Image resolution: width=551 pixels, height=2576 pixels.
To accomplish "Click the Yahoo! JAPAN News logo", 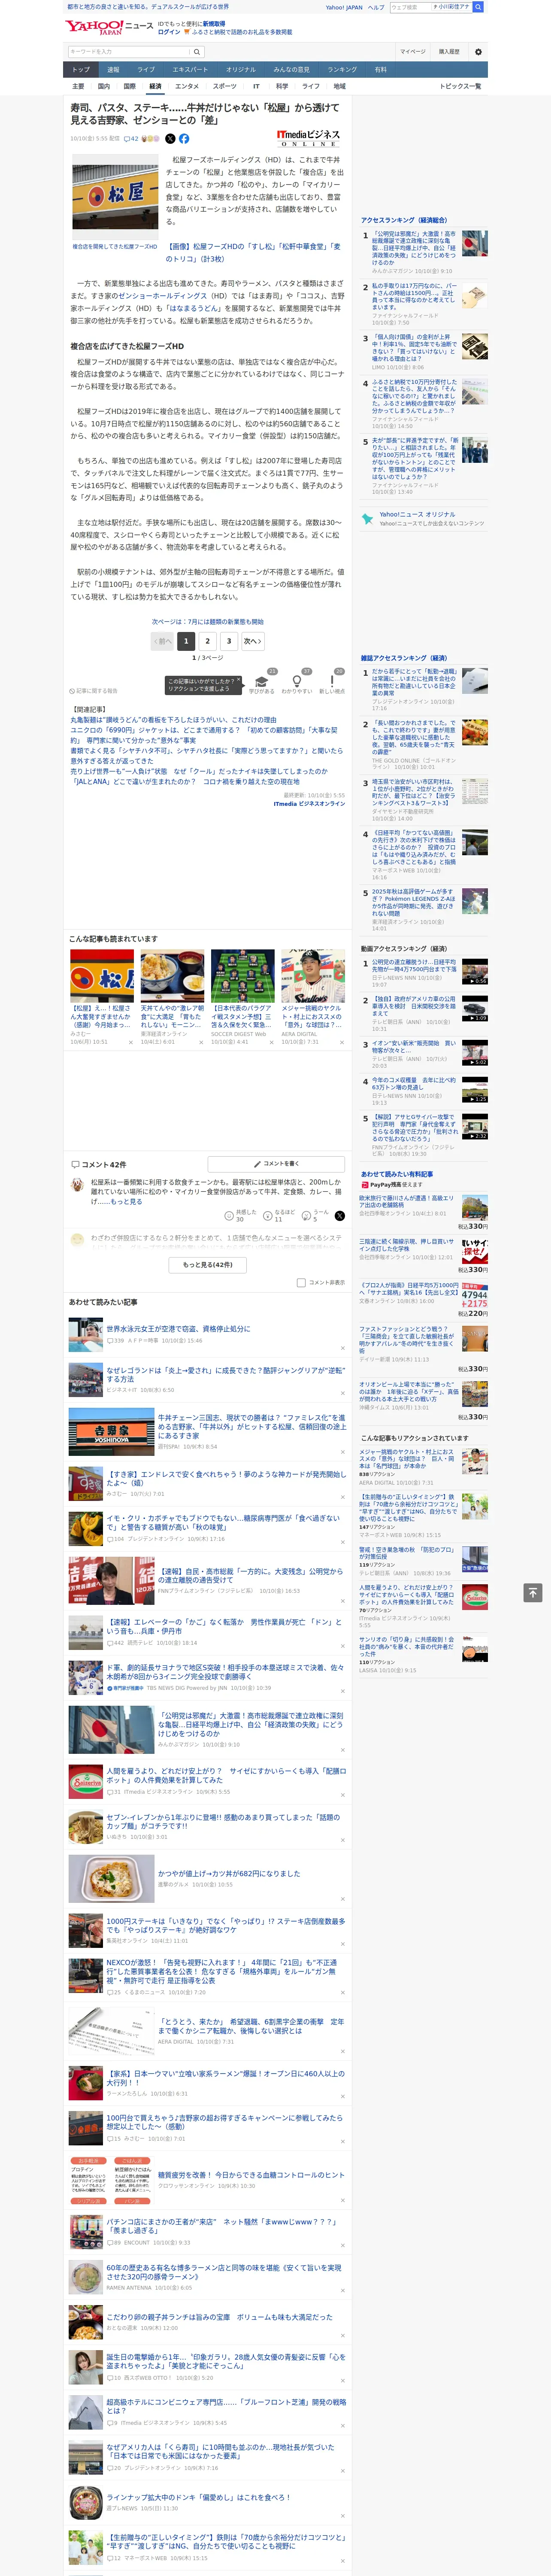I will pos(109,27).
